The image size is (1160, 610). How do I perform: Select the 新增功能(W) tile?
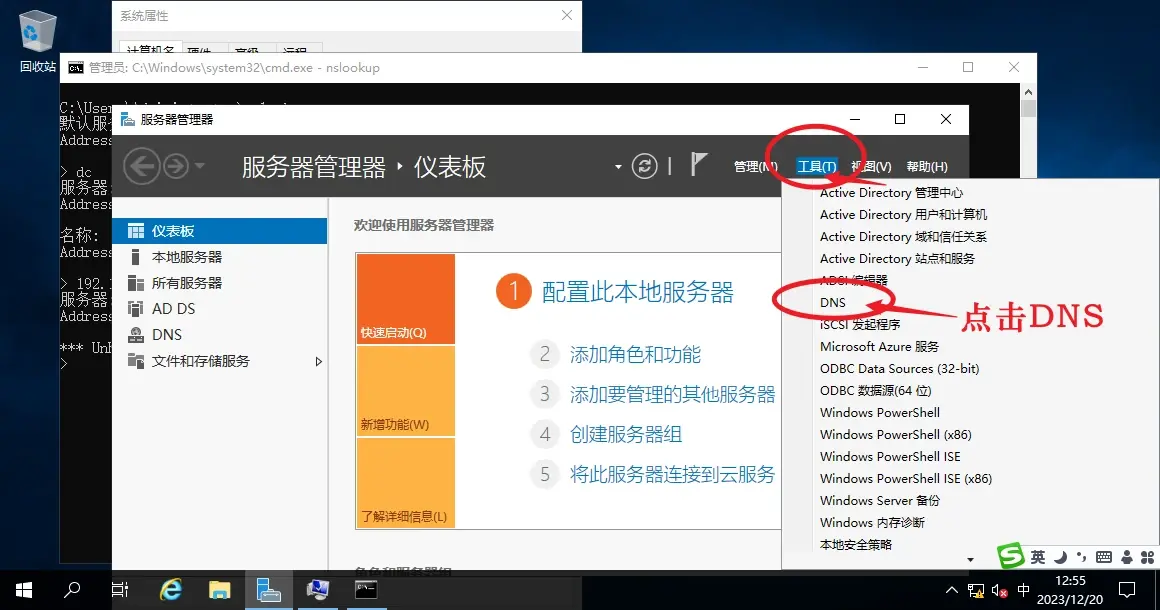coord(405,391)
